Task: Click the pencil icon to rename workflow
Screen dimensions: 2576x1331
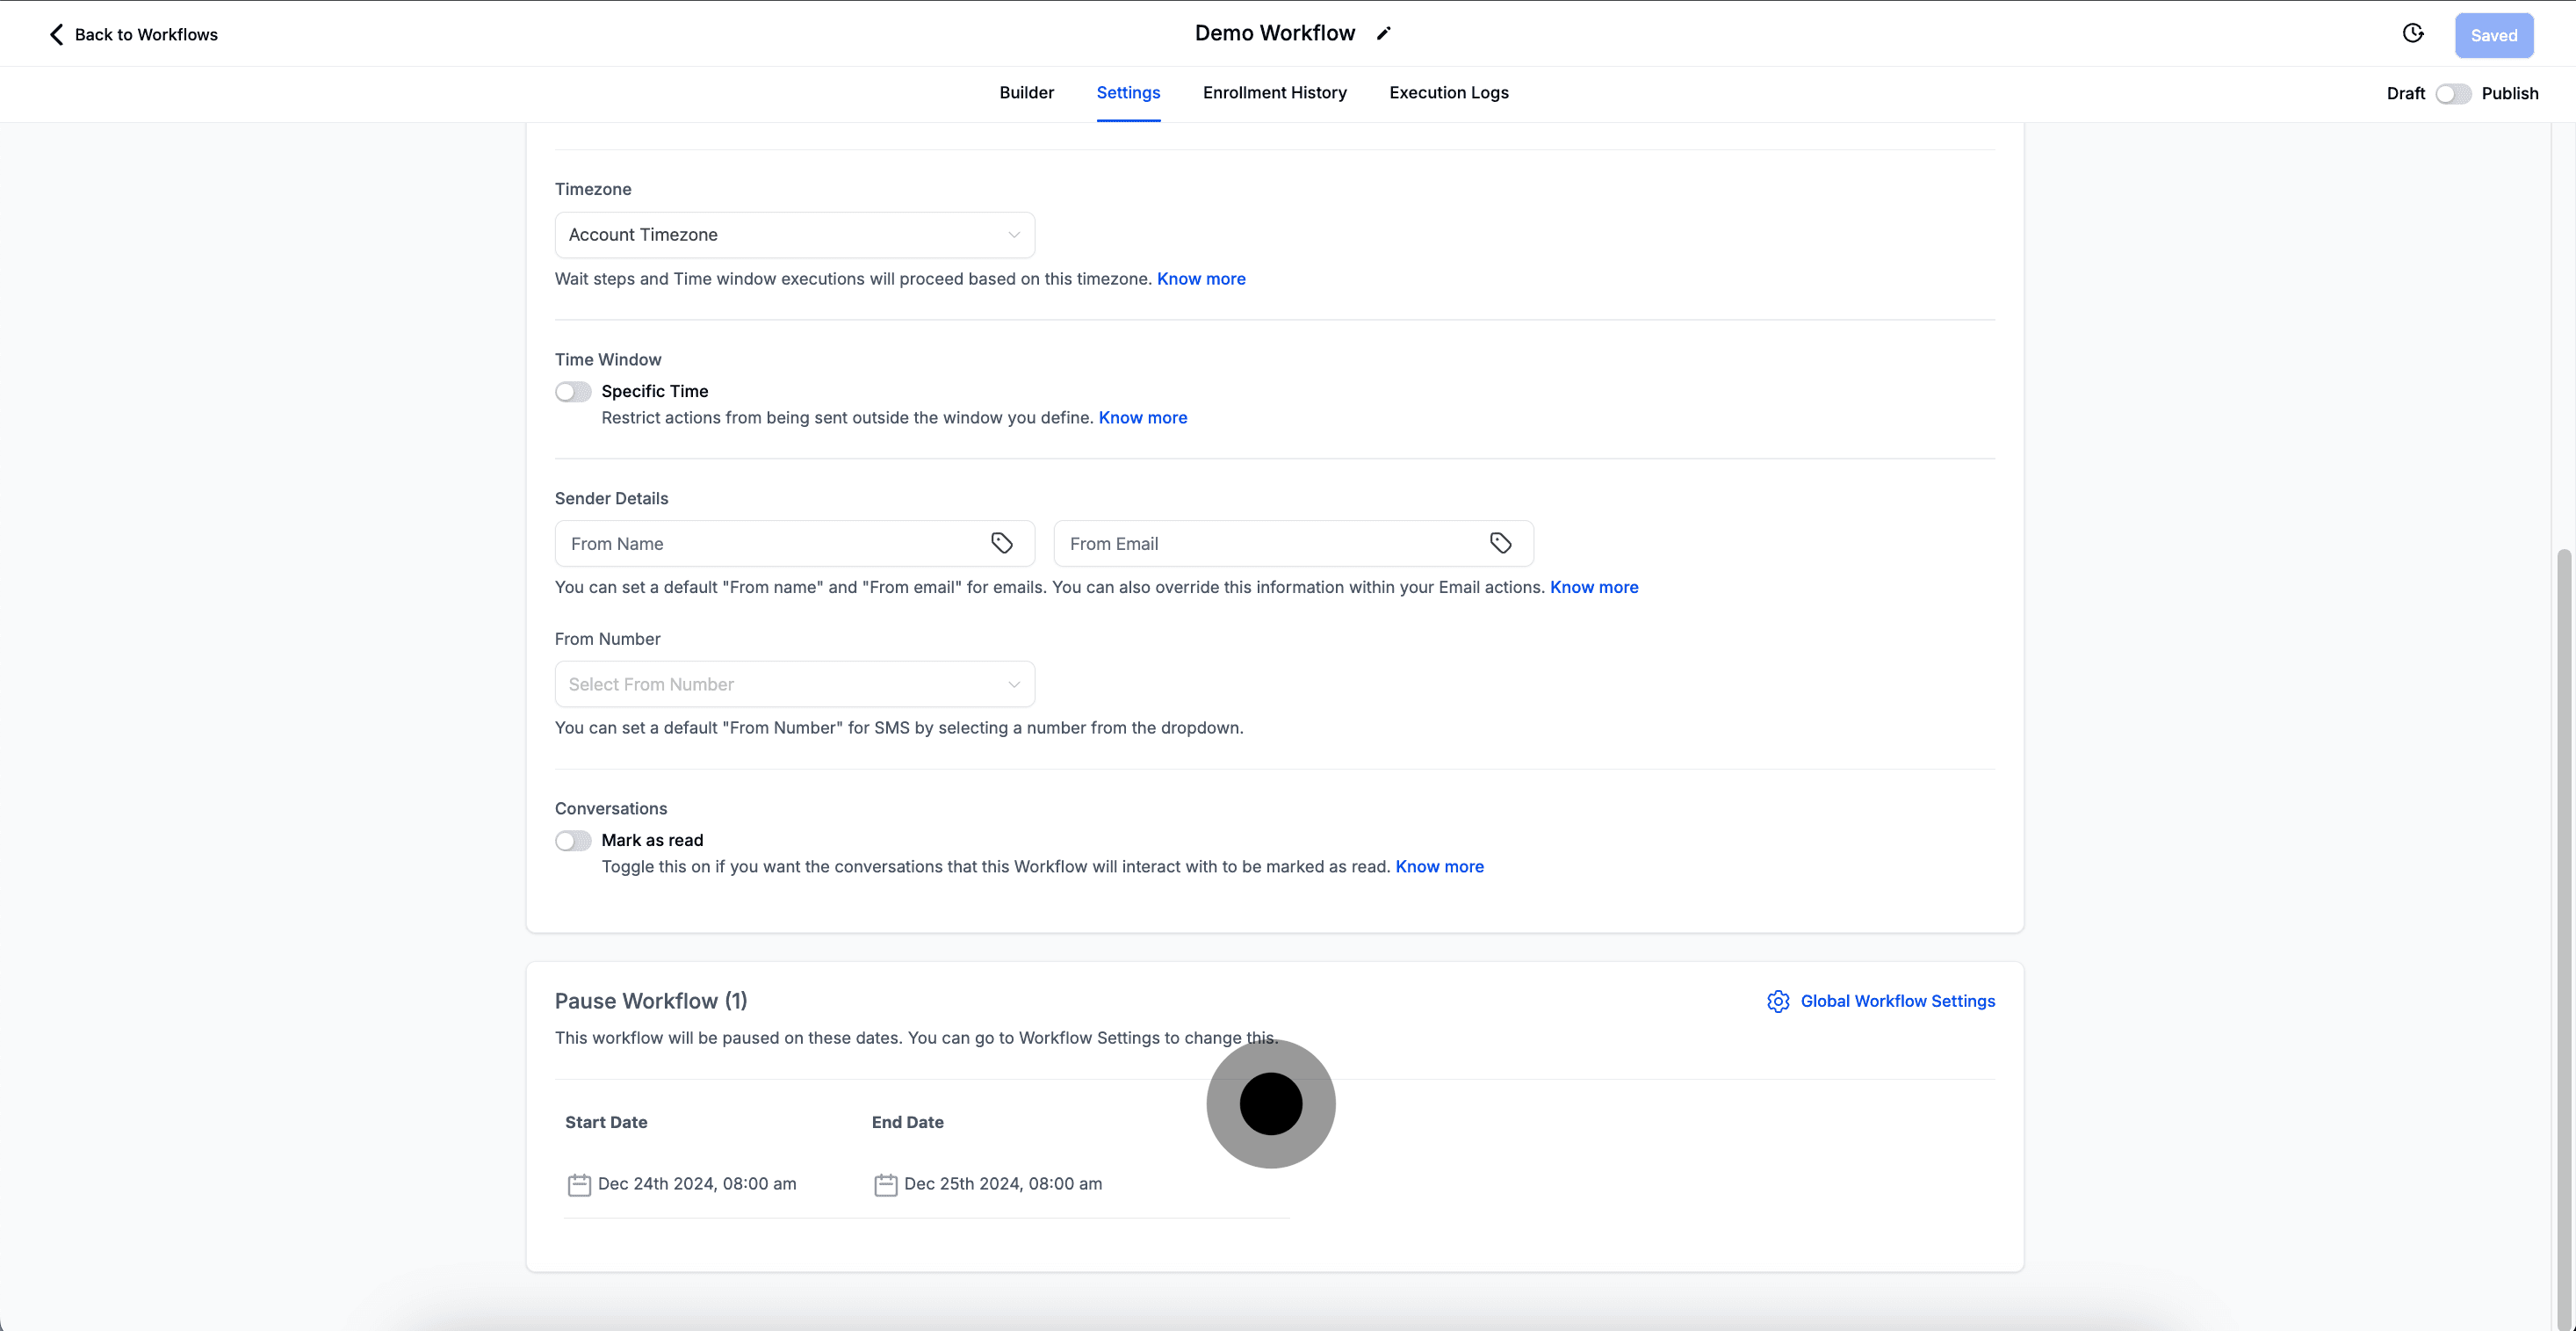Action: [1384, 33]
